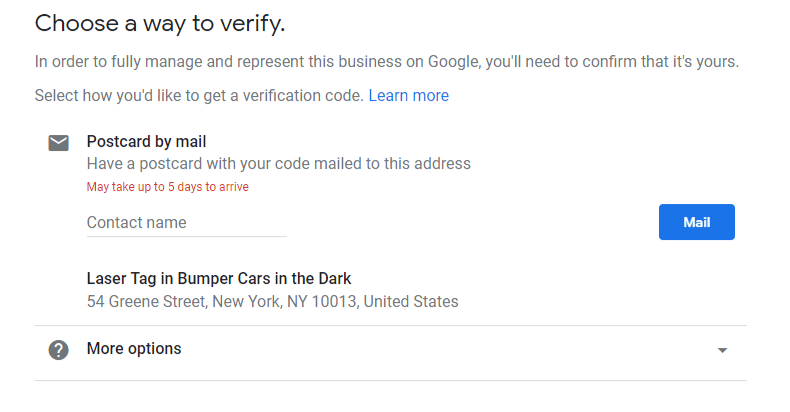This screenshot has width=790, height=412.
Task: Open the Learn more link
Action: 409,95
